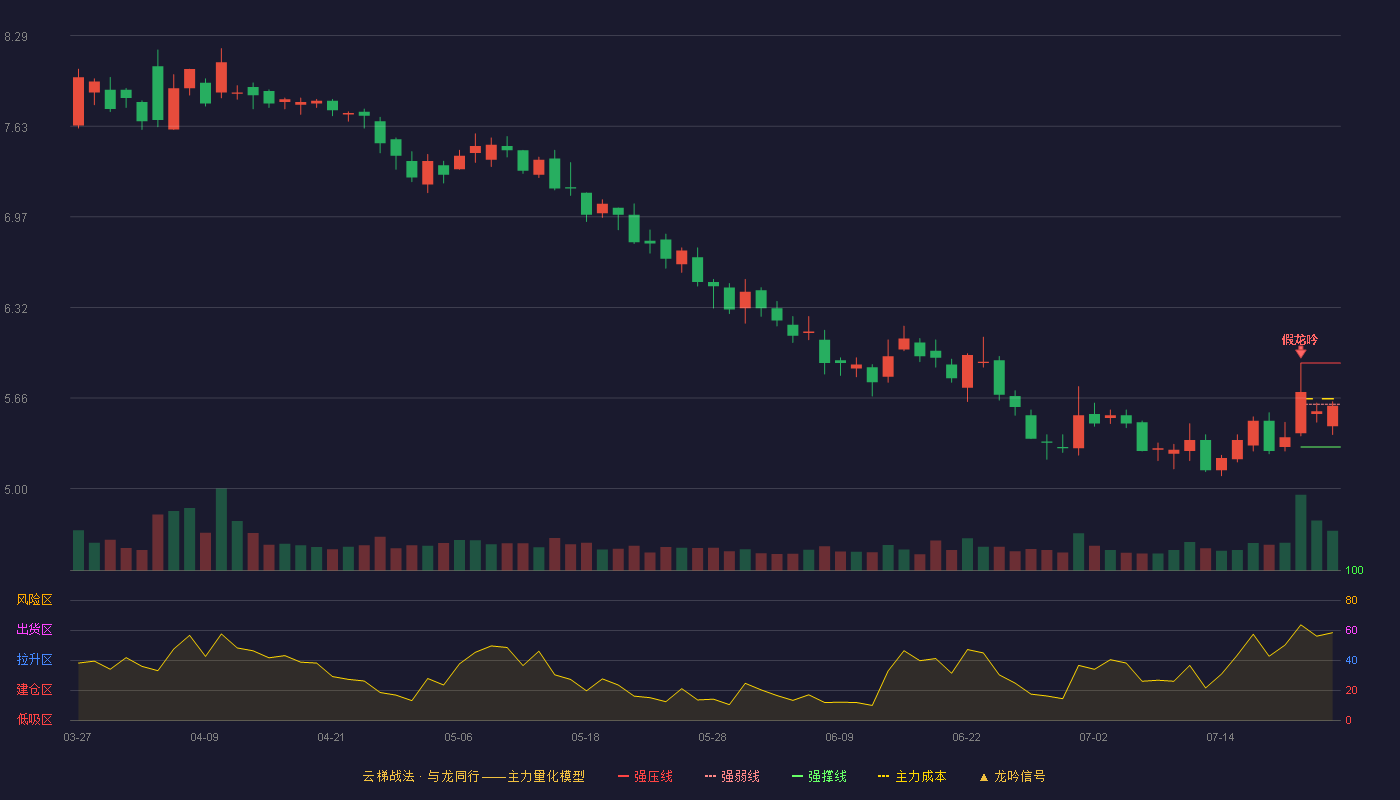Click the 04-09 date label
Image resolution: width=1400 pixels, height=800 pixels.
pyautogui.click(x=204, y=737)
